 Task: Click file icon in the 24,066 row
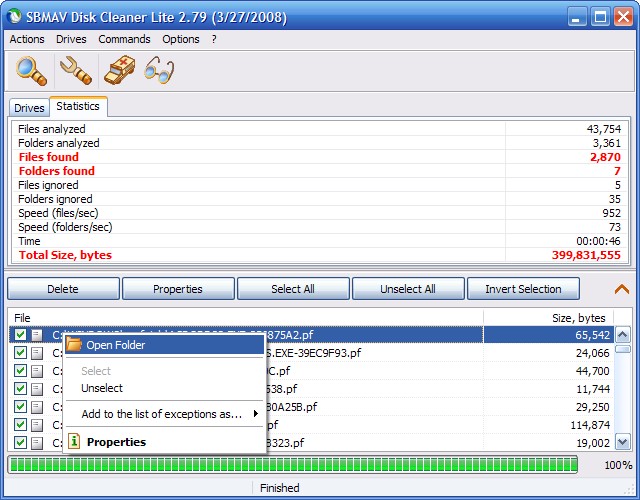coord(37,353)
